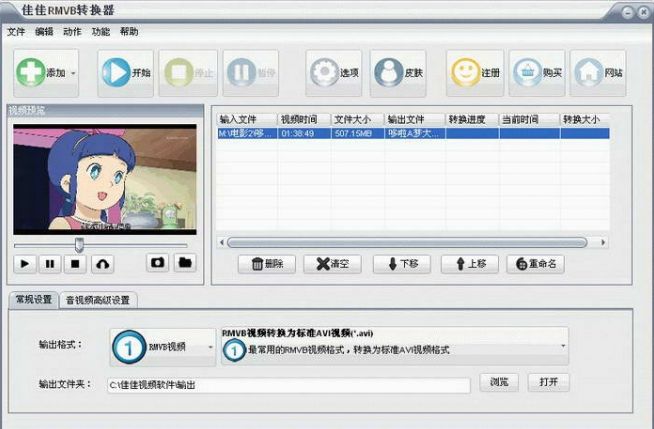Open the snapshot folder icon under preview
654x429 pixels.
[185, 263]
